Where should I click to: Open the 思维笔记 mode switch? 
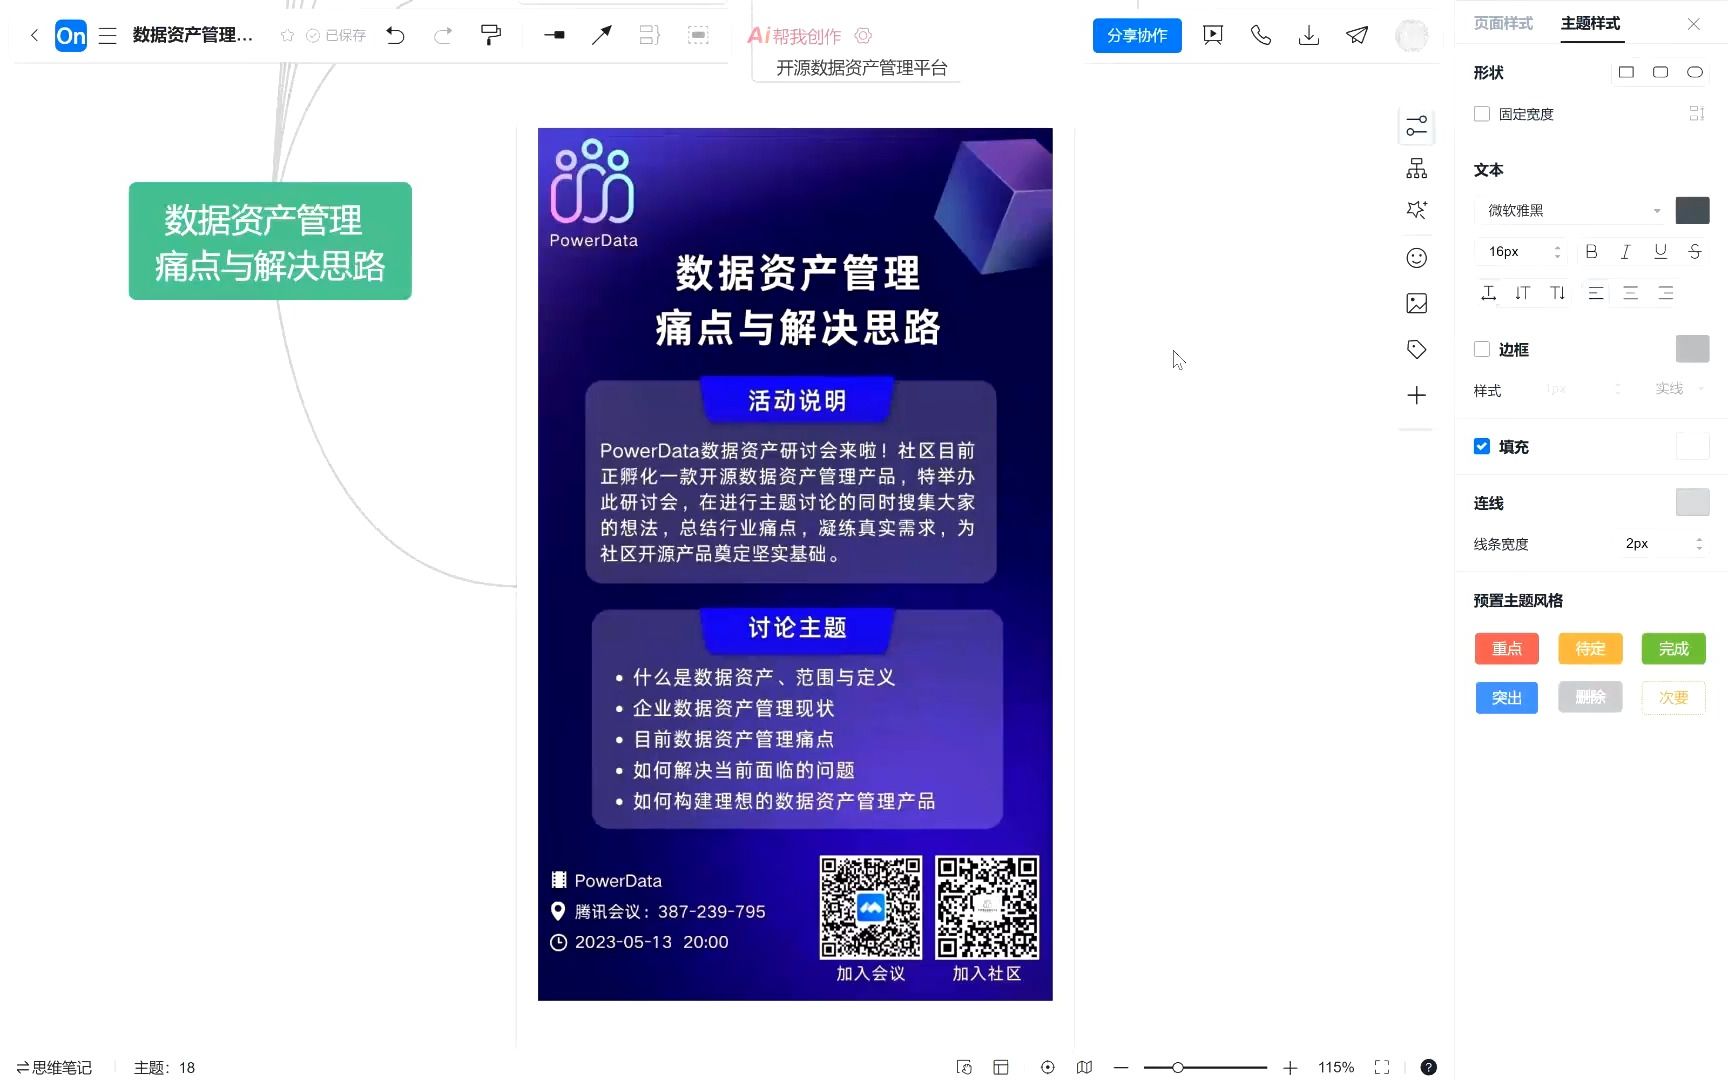[x=54, y=1067]
